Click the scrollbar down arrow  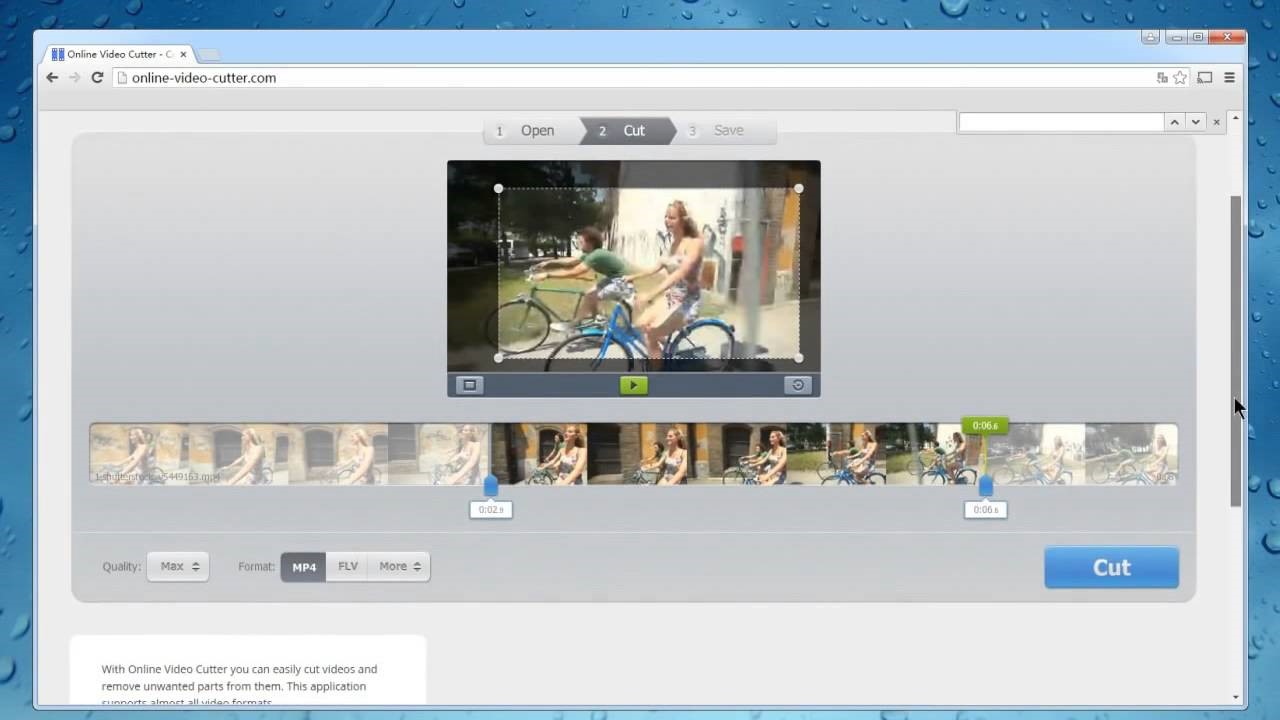1236,697
